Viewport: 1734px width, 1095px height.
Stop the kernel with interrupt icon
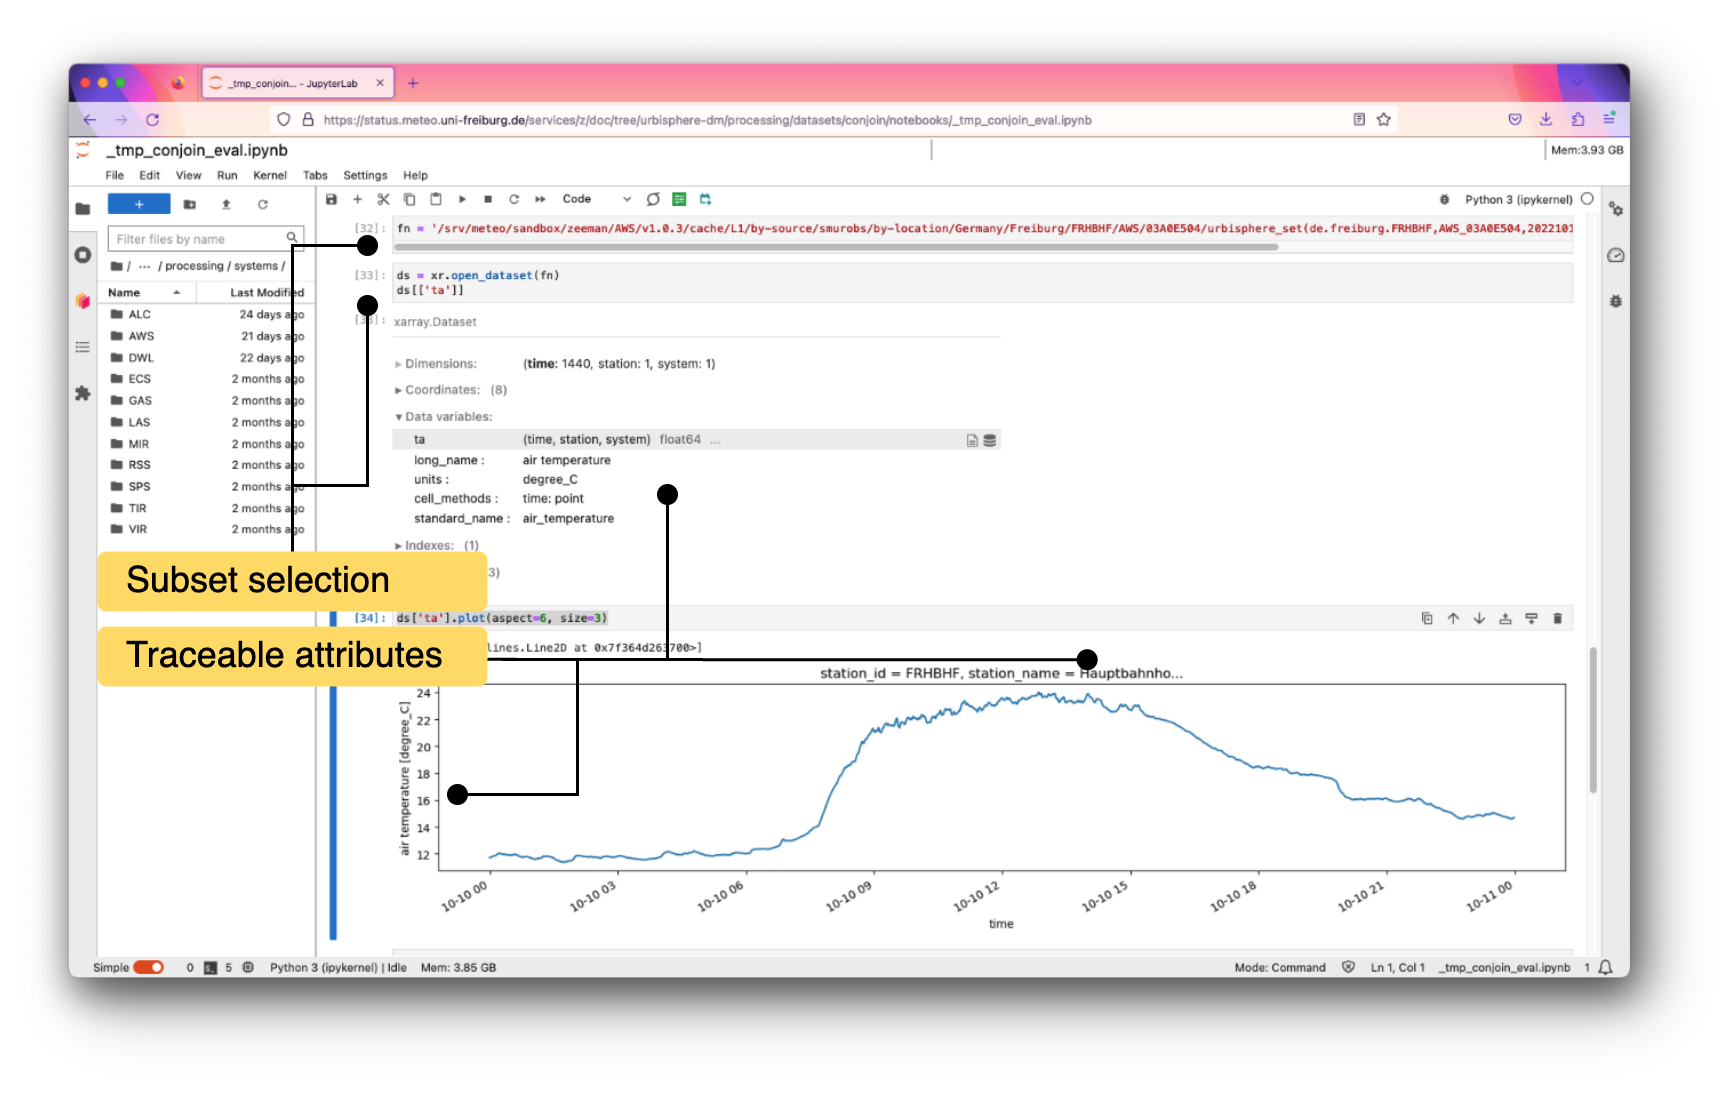point(488,200)
